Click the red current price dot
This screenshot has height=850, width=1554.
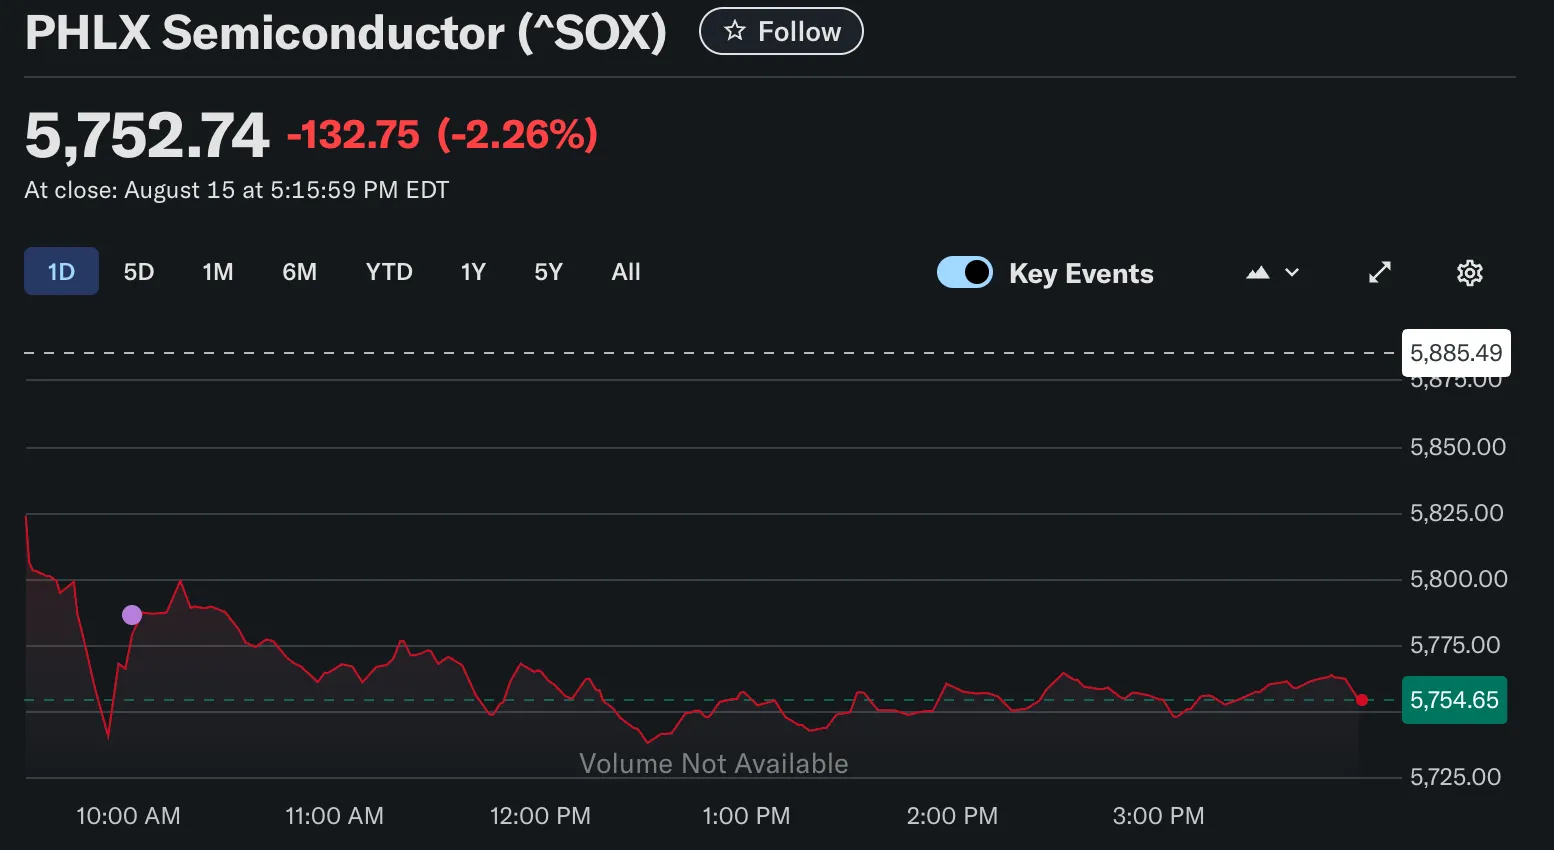pos(1362,701)
